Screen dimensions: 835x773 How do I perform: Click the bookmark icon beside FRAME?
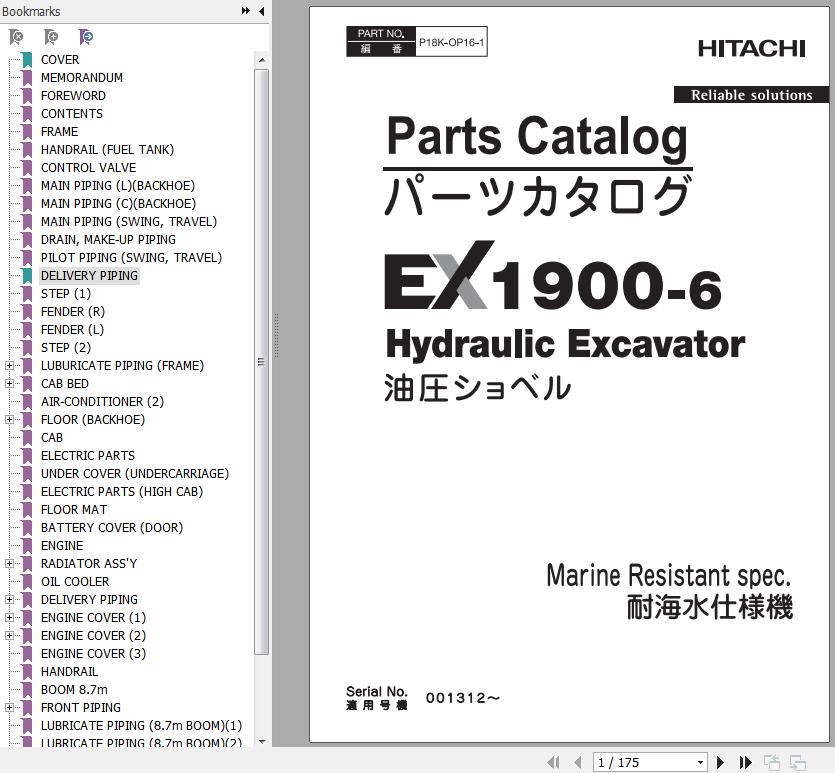point(27,131)
